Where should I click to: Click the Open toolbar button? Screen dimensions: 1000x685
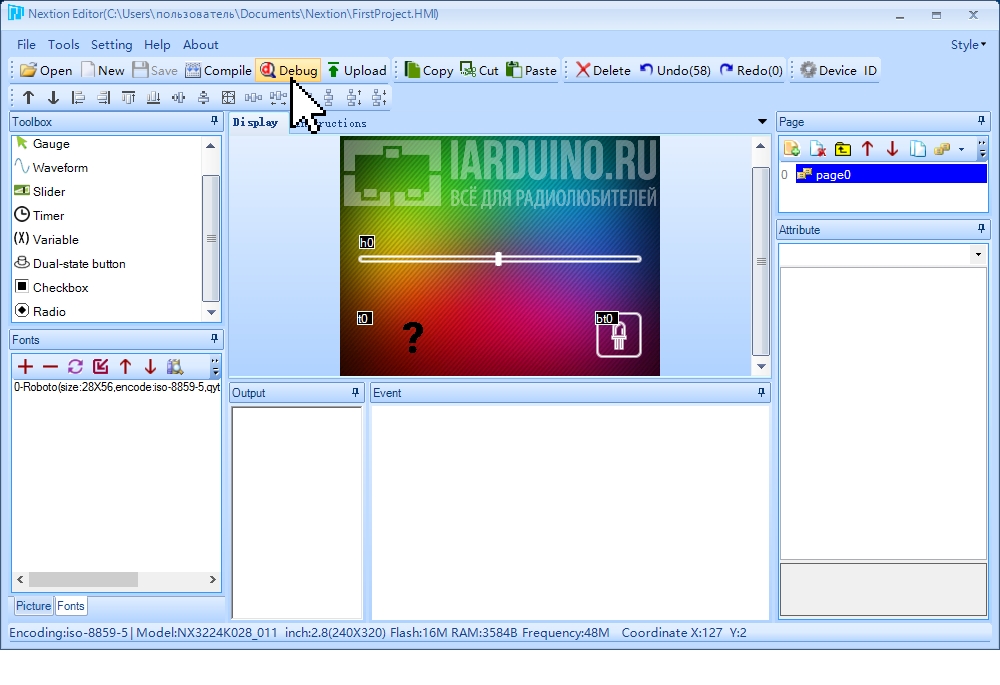click(46, 70)
